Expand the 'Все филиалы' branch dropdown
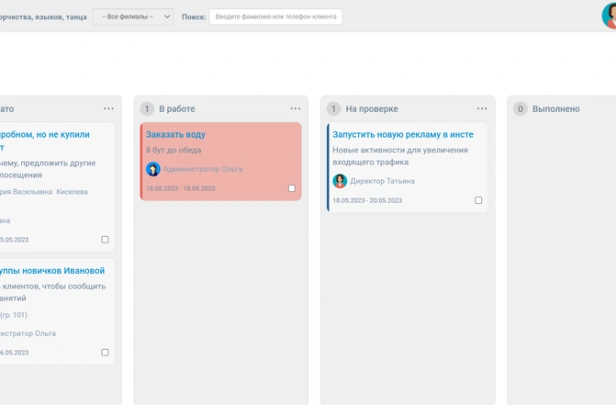The width and height of the screenshot is (616, 405). click(x=133, y=17)
